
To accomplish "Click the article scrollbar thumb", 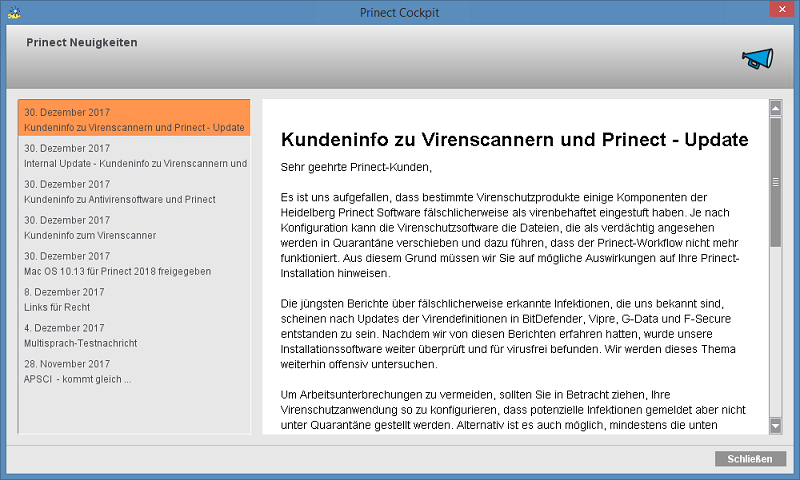I will tap(775, 180).
